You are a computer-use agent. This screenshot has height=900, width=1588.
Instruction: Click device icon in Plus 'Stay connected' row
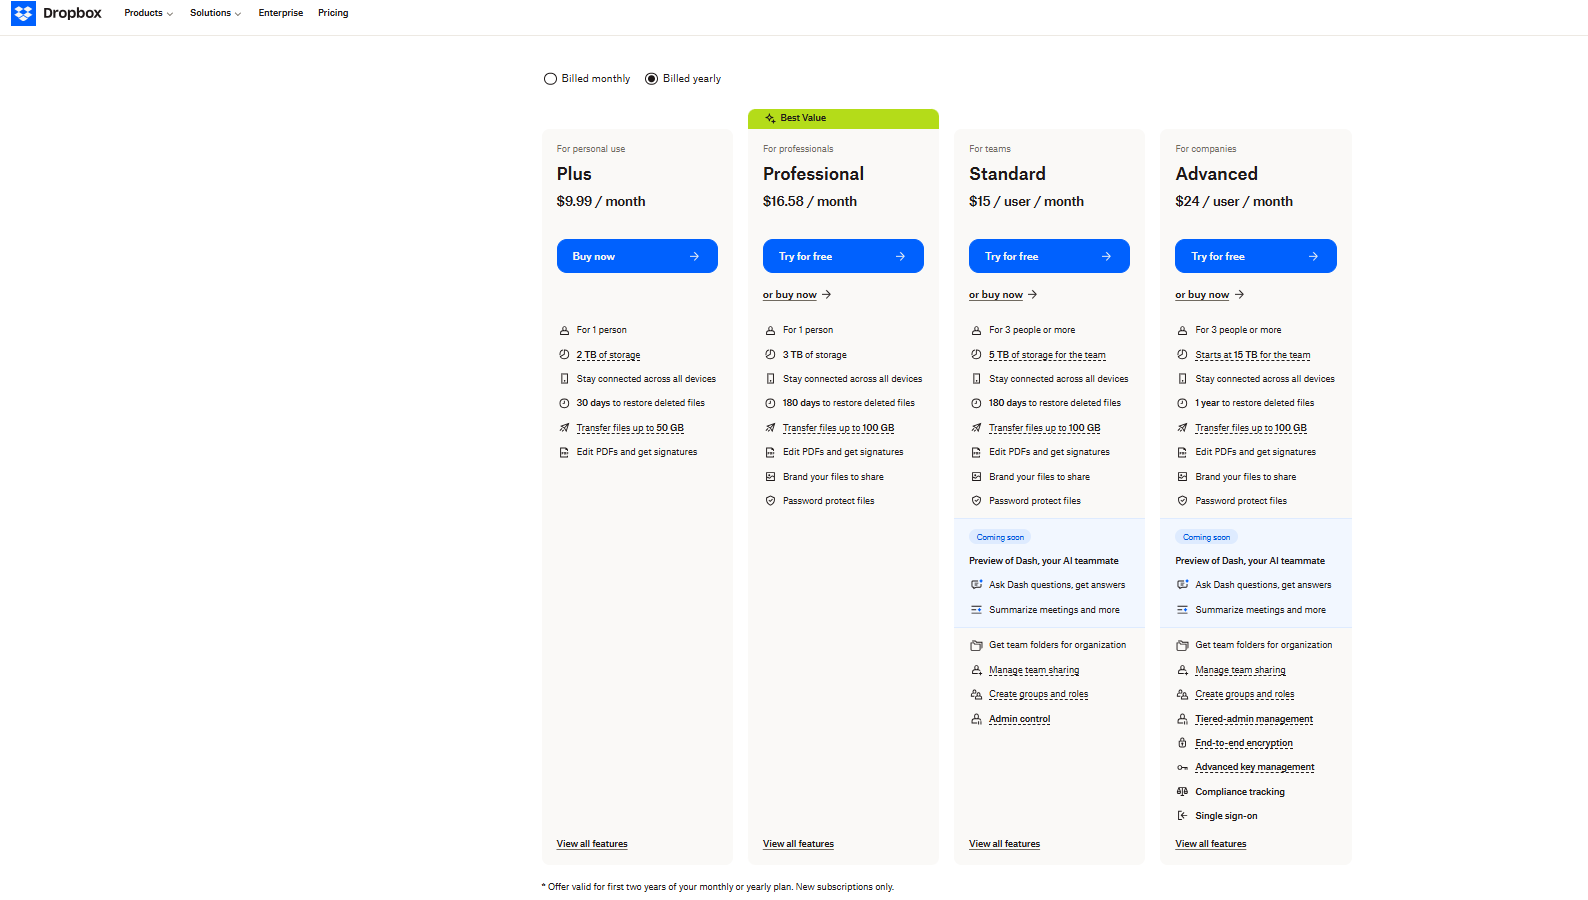pyautogui.click(x=564, y=379)
